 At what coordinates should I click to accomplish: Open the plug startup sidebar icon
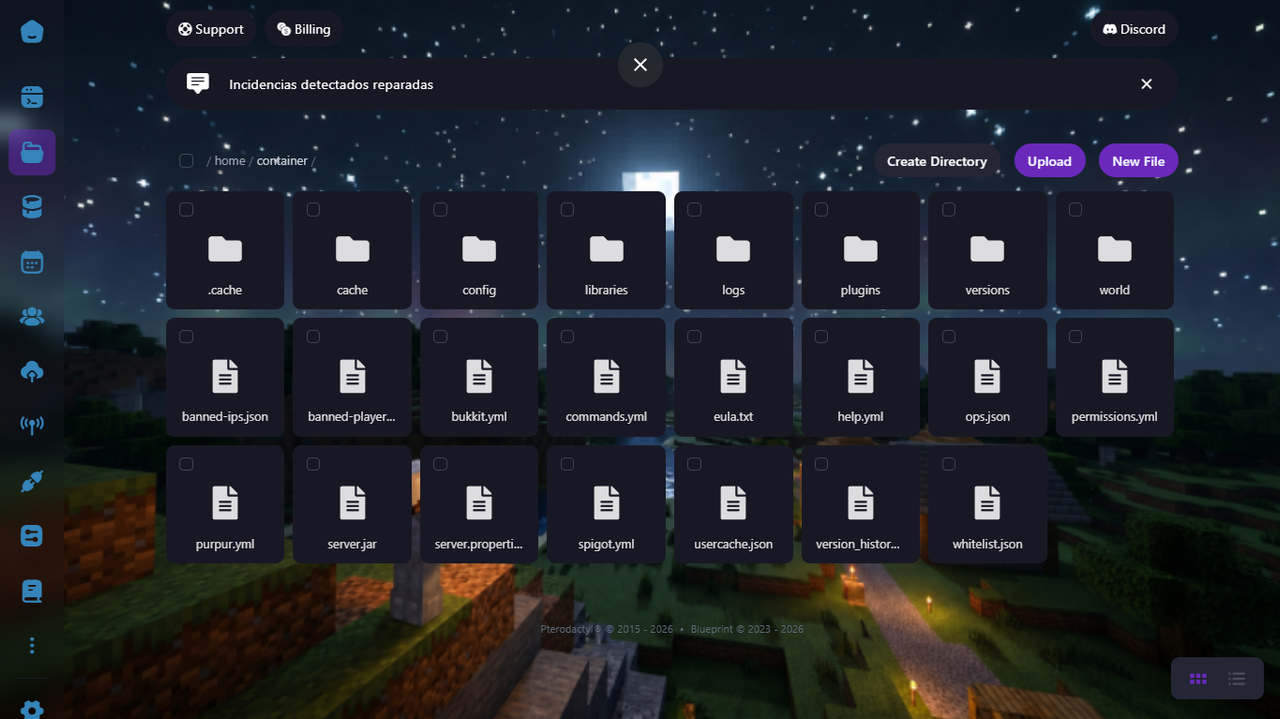pyautogui.click(x=32, y=482)
